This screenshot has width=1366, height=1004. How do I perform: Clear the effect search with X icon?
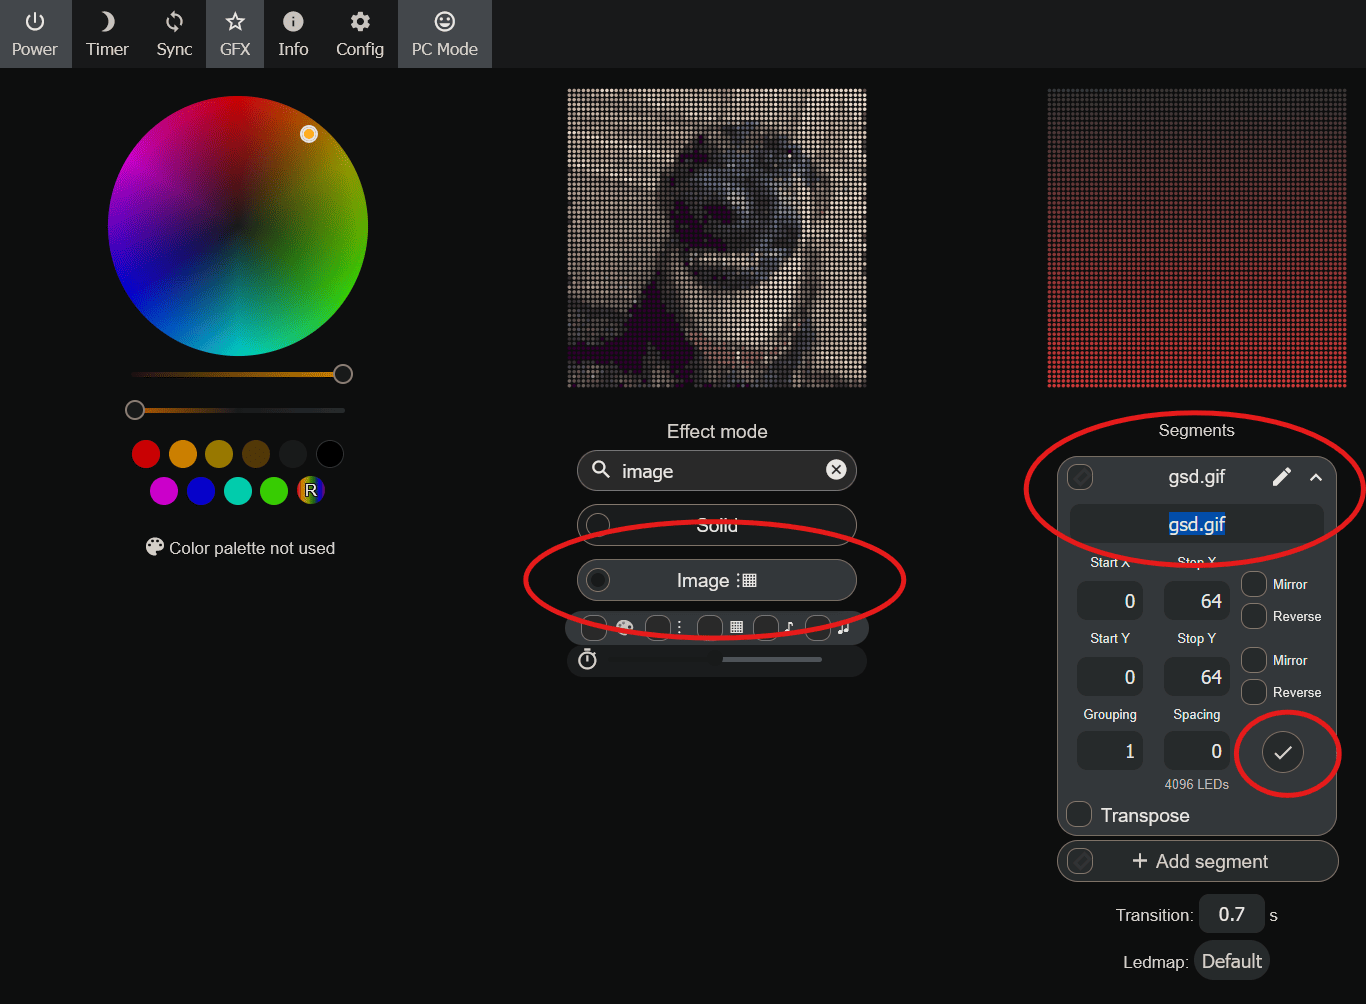tap(836, 470)
